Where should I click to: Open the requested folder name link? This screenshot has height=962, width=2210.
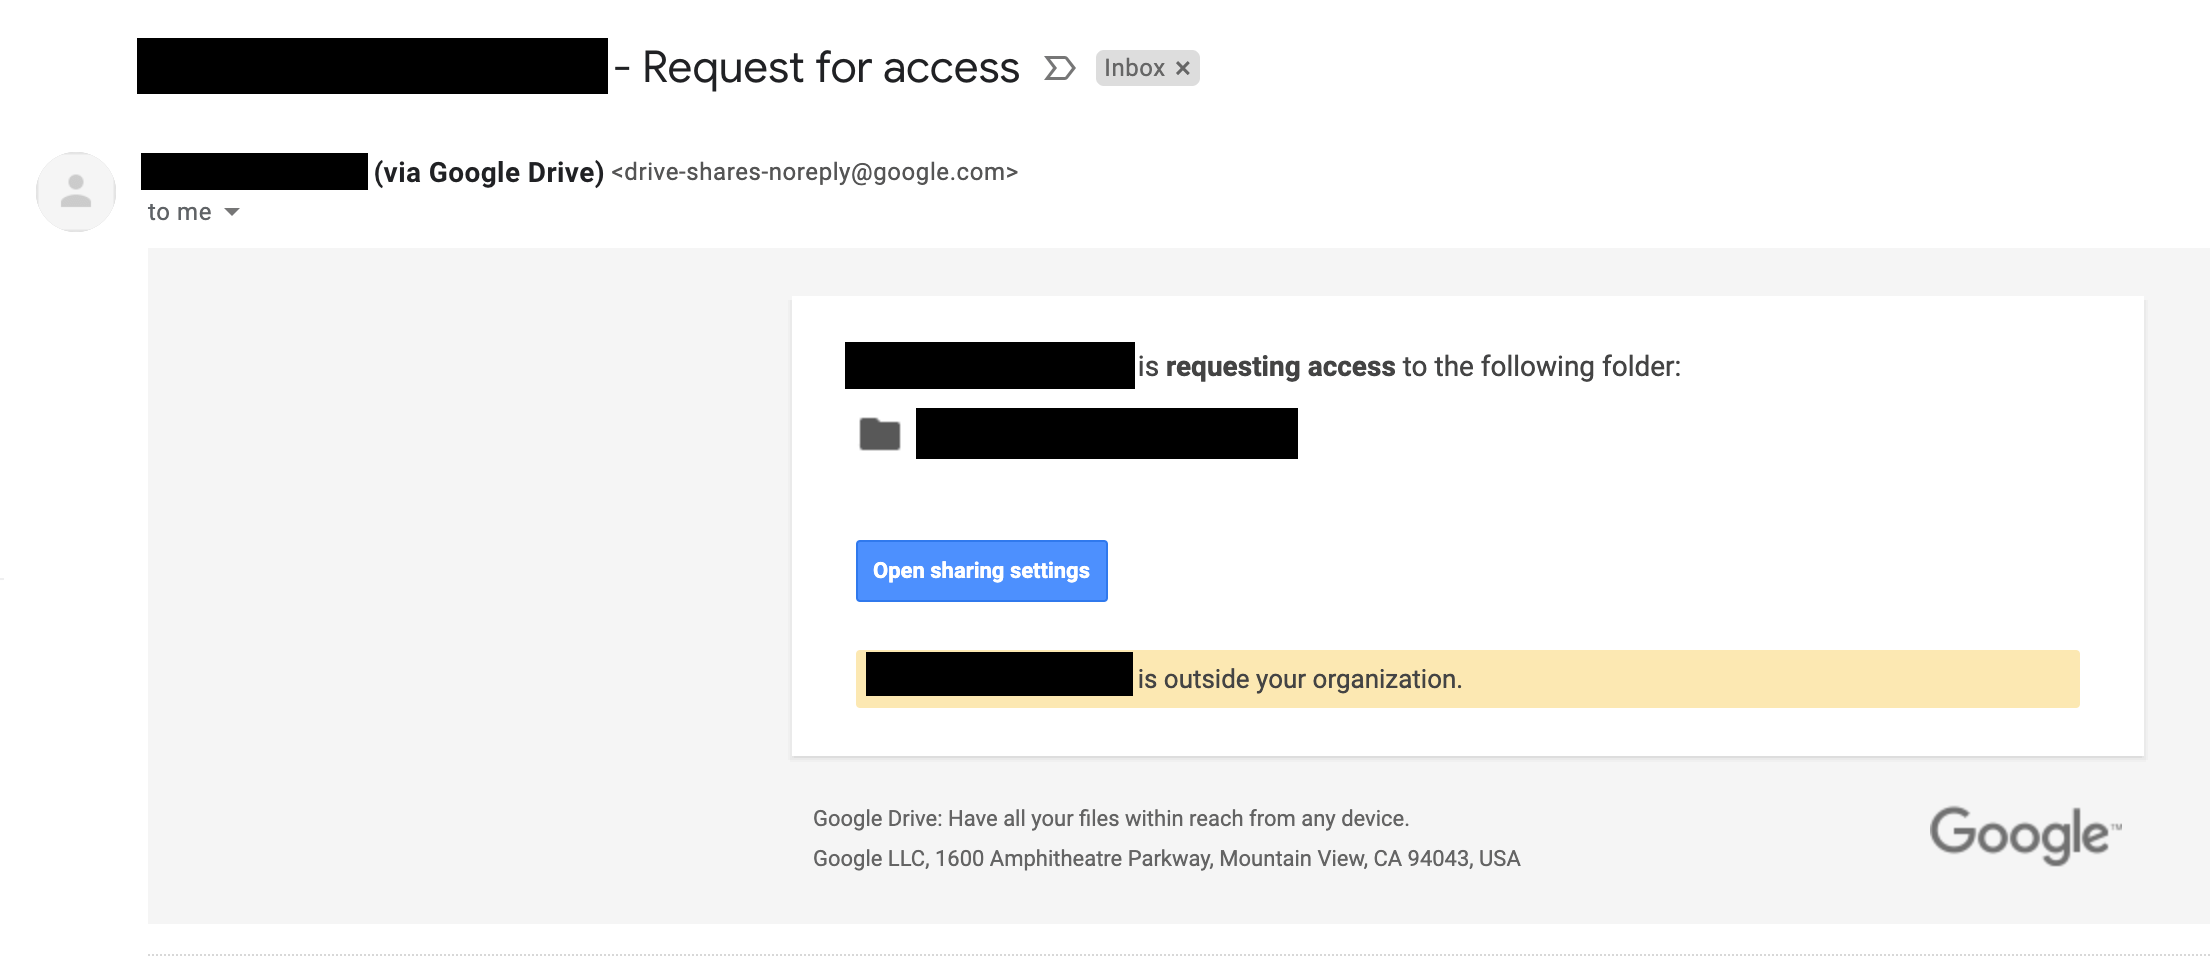1106,434
